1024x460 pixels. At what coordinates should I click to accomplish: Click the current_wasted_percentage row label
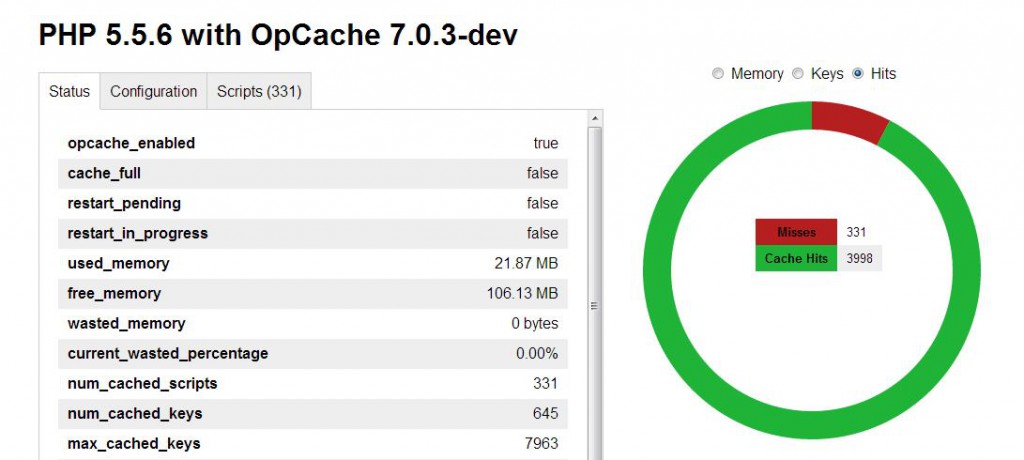click(x=168, y=353)
